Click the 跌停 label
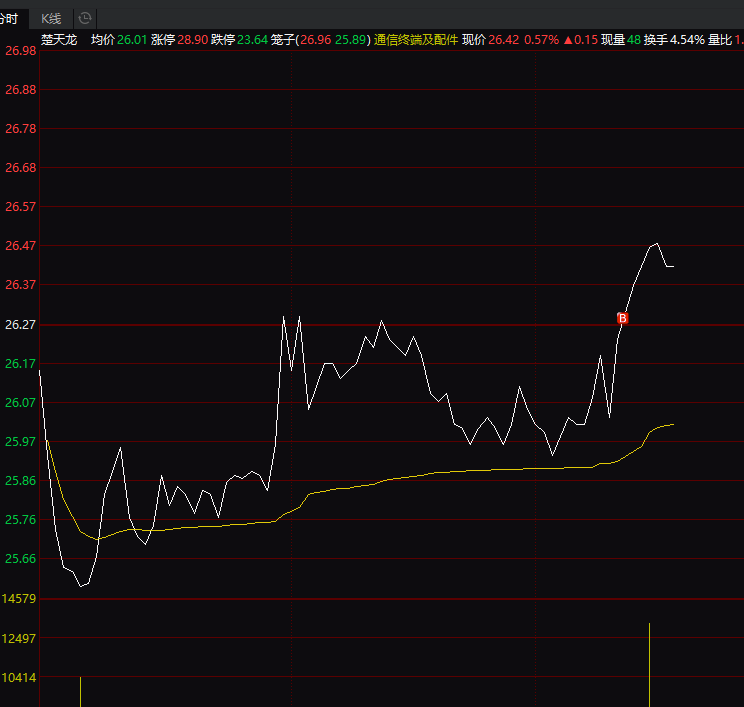Screen dimensions: 744x707 click(223, 40)
